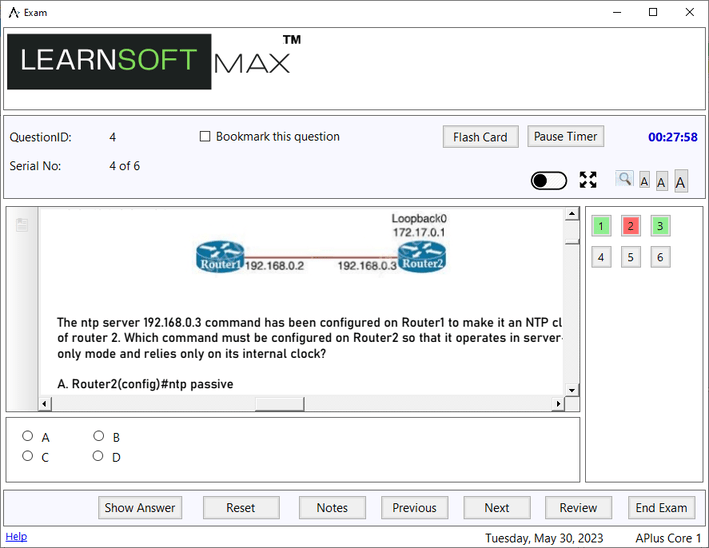Click the '192.168.0.2' address label

(x=274, y=265)
